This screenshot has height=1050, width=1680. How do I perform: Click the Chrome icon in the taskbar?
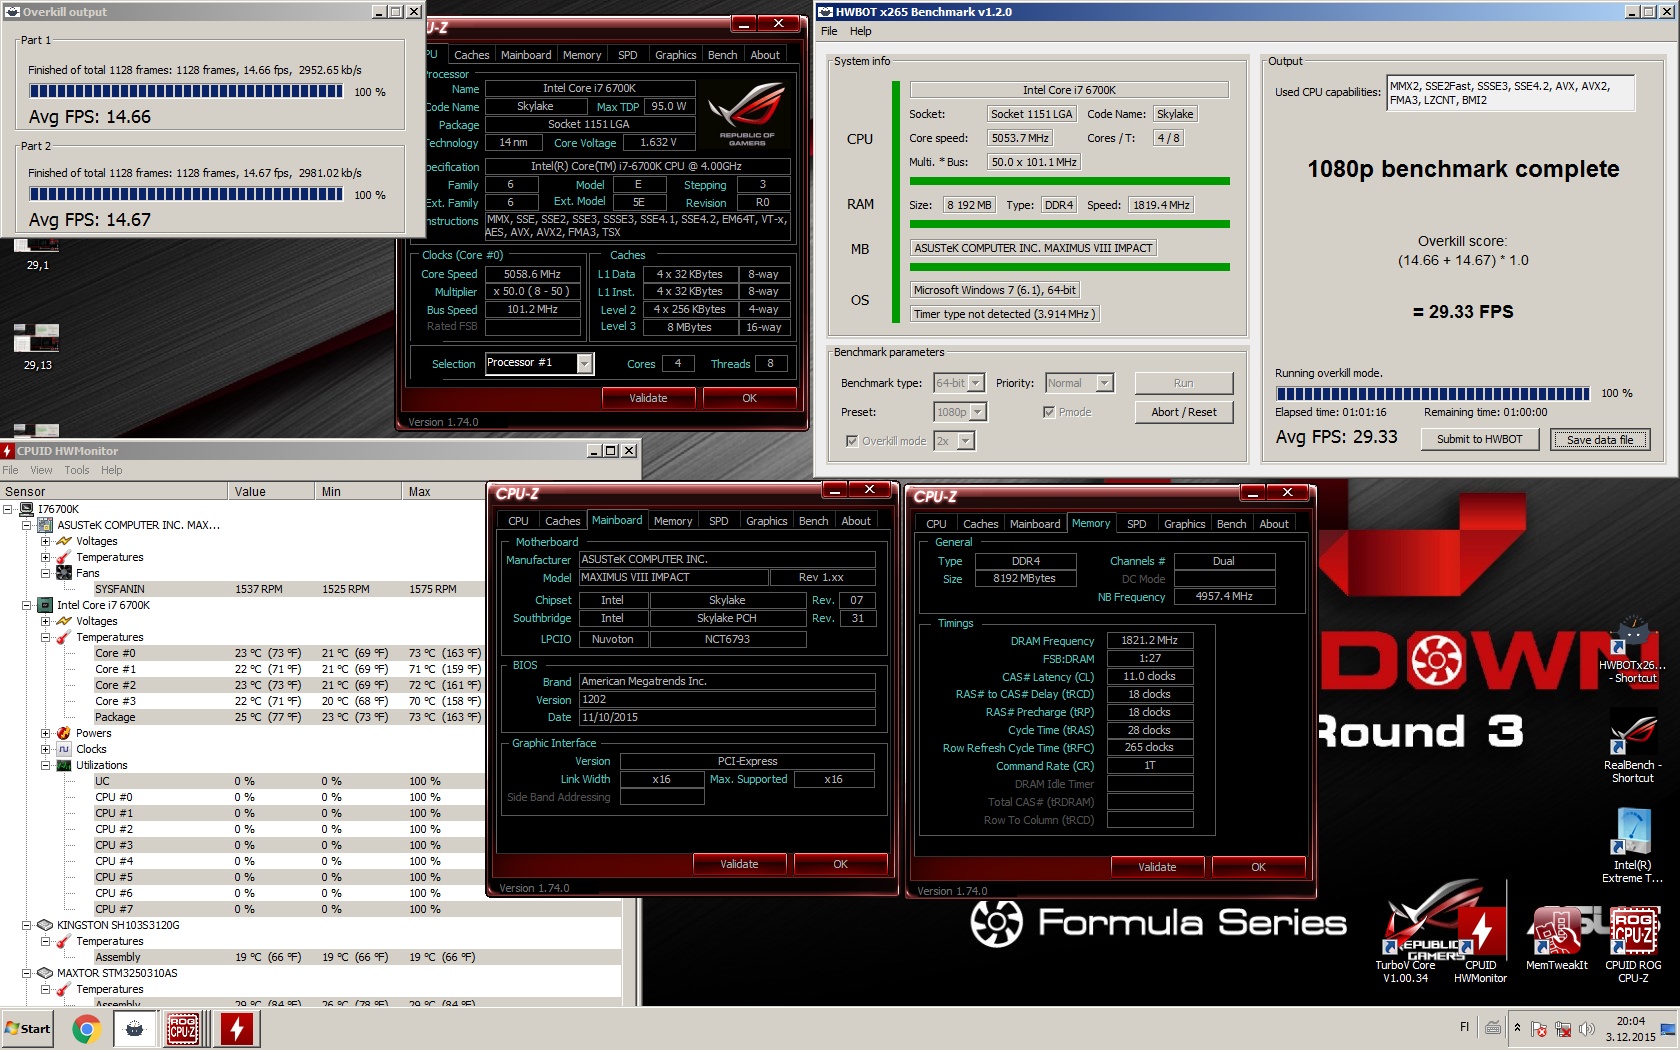(x=86, y=1029)
